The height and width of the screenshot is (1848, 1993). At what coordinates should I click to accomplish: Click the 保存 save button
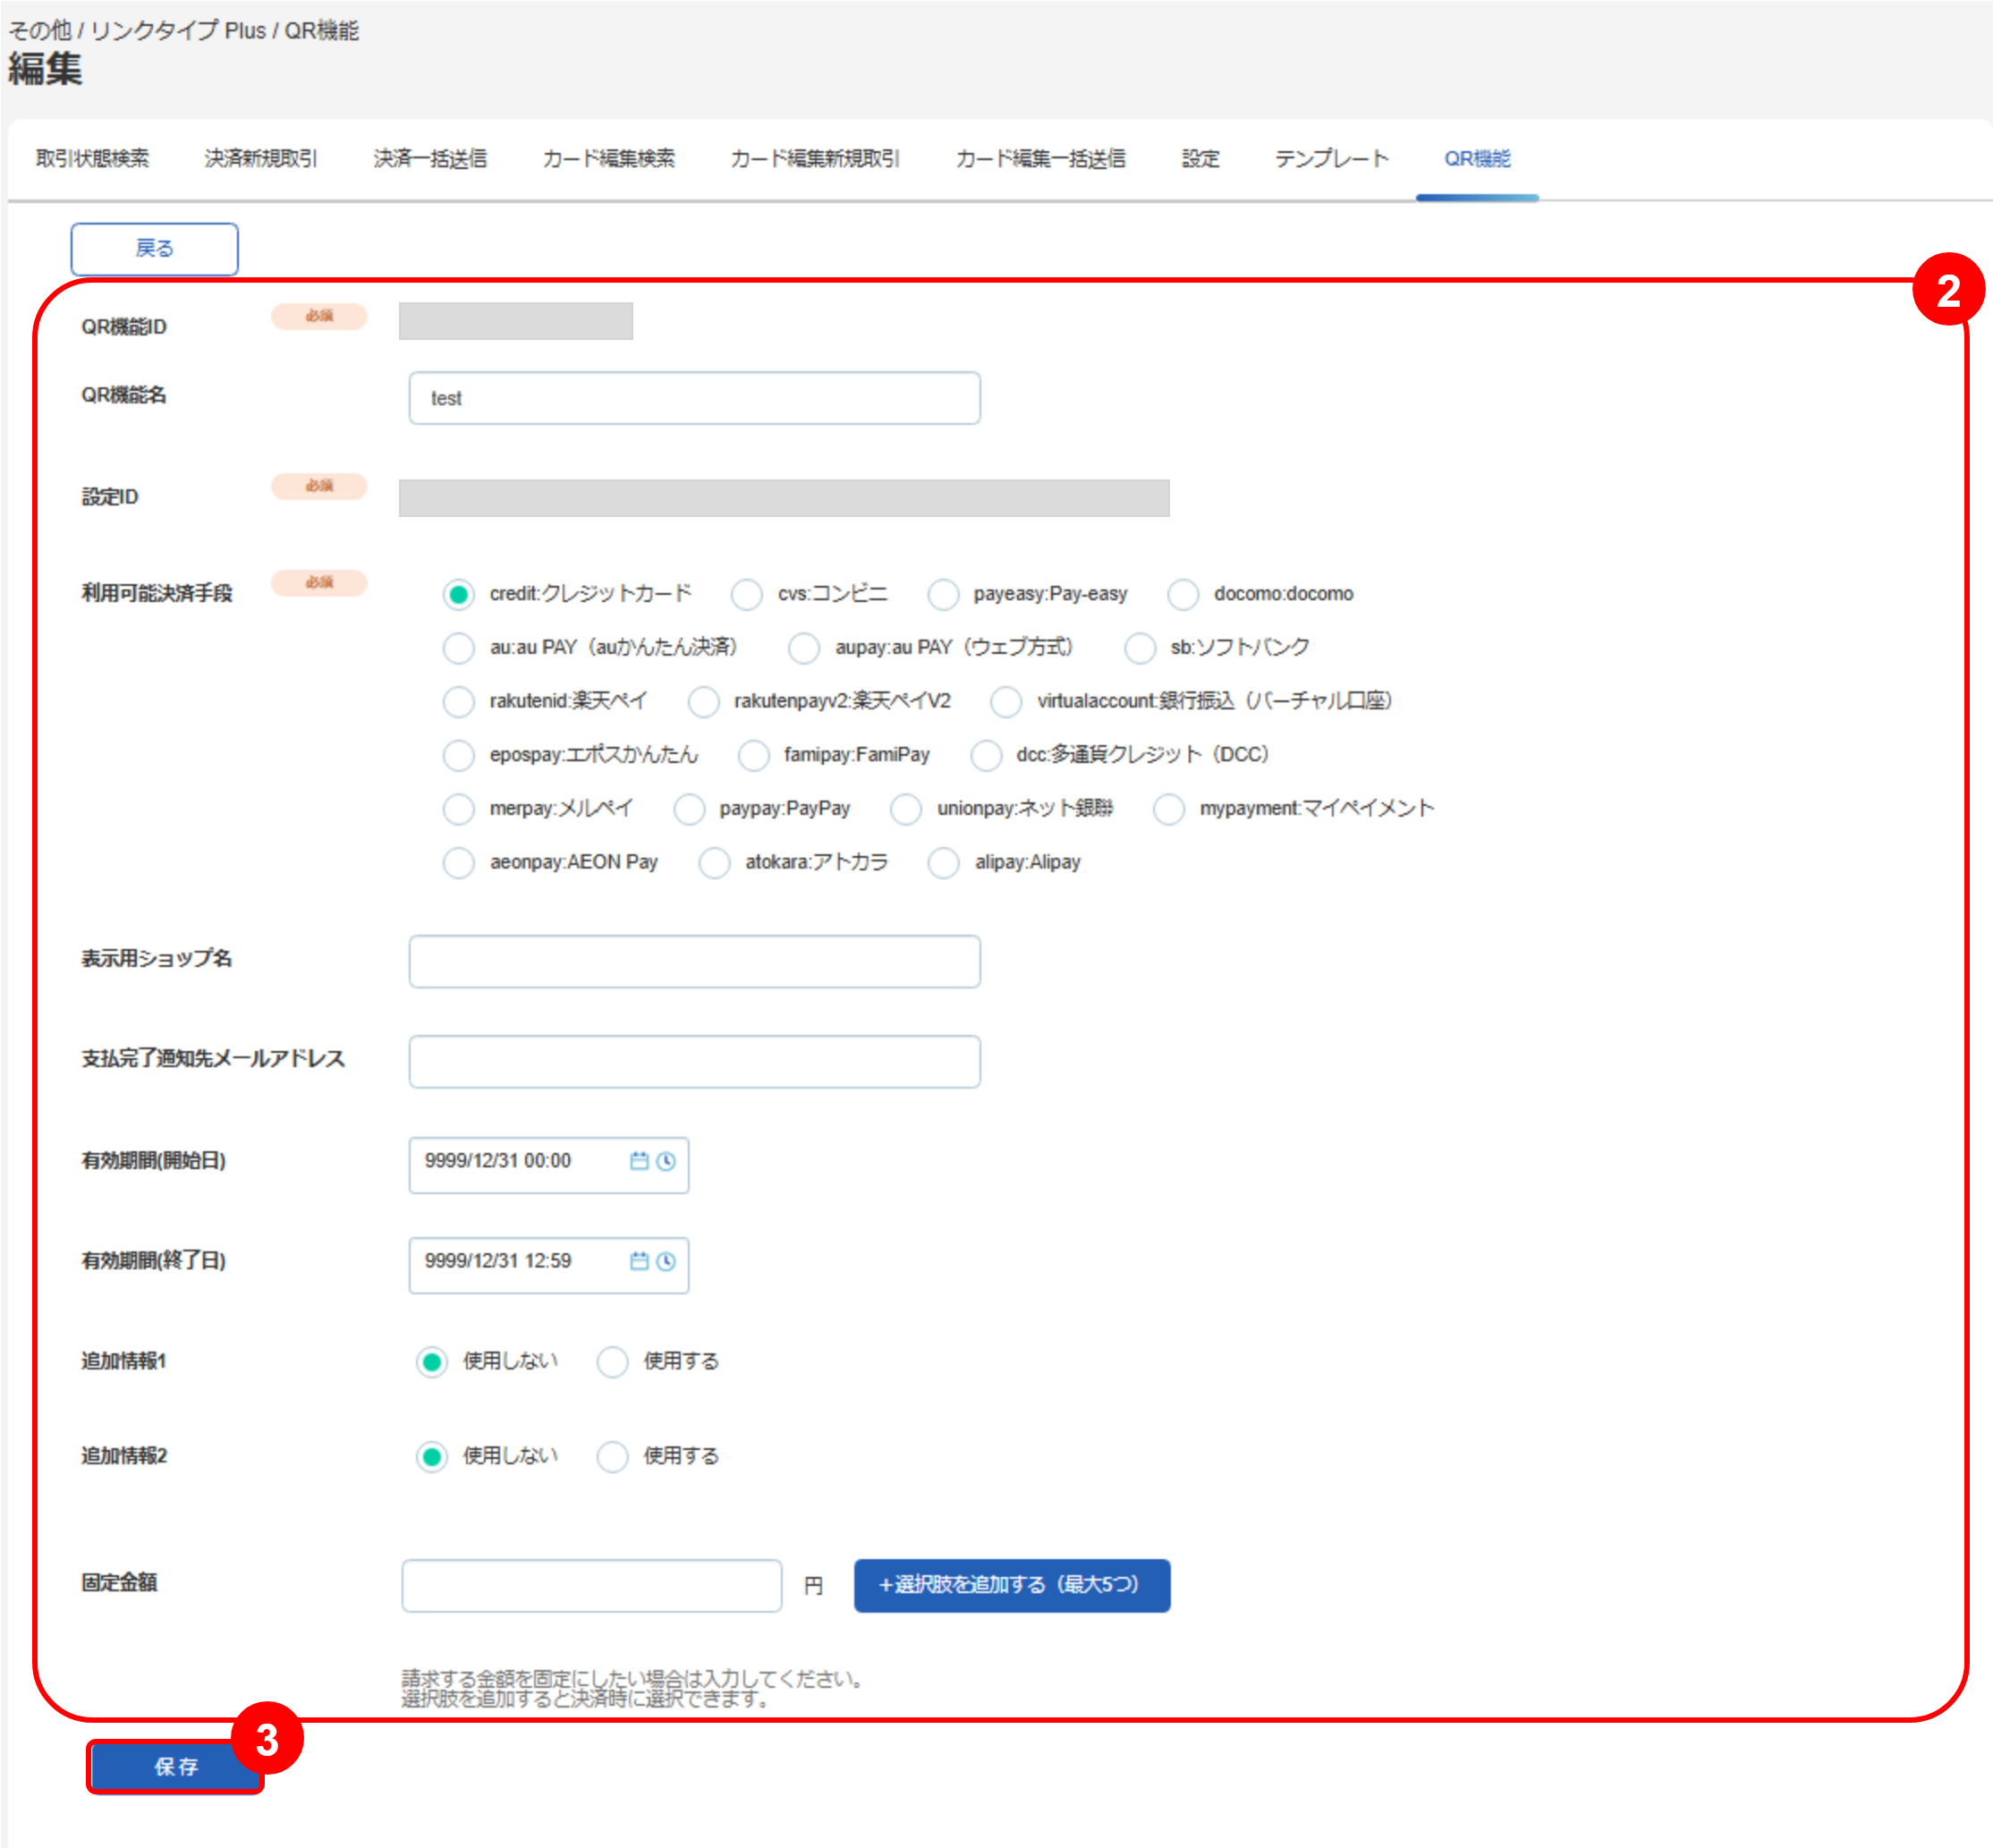coord(176,1767)
